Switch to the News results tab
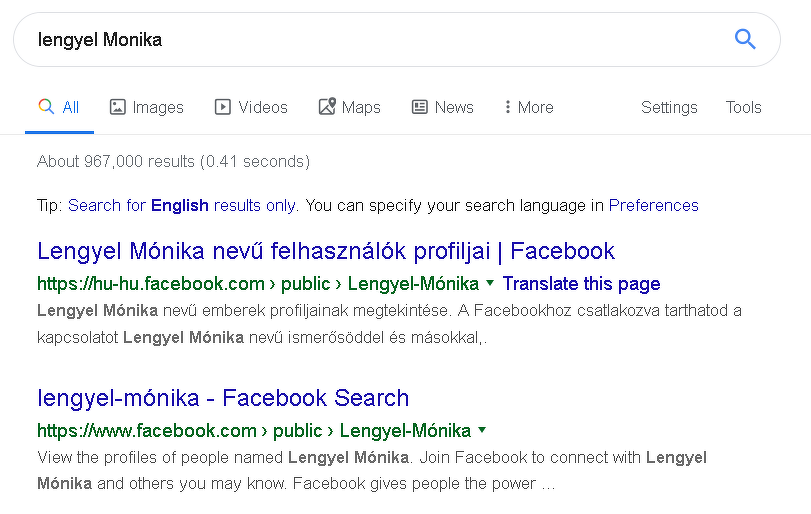Screen dimensions: 811x514 tap(453, 107)
